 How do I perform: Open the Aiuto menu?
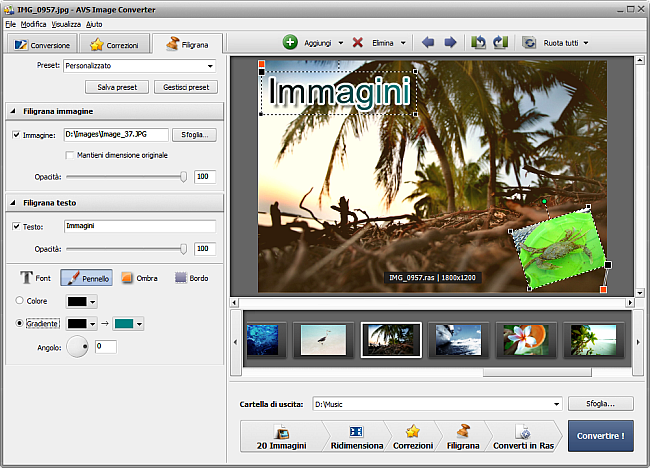click(94, 24)
